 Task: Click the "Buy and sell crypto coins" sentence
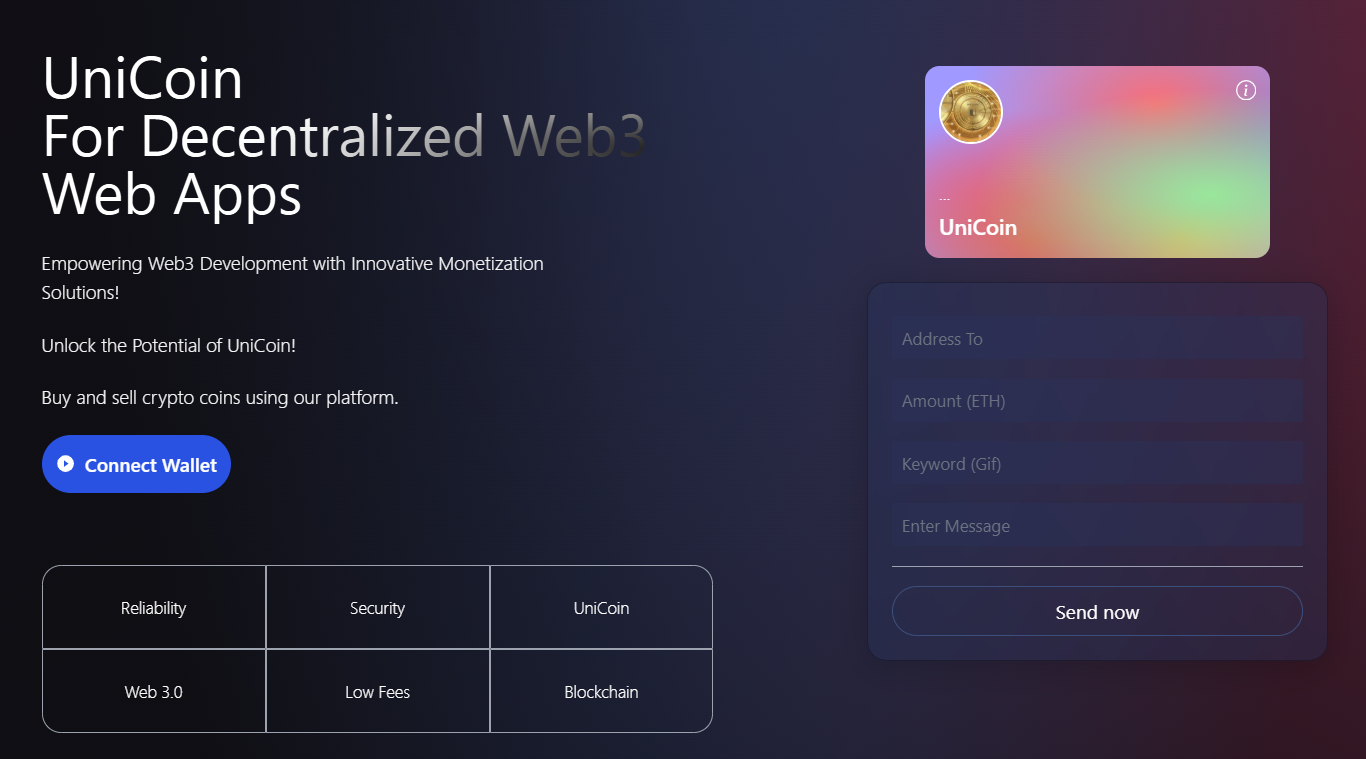click(x=220, y=398)
